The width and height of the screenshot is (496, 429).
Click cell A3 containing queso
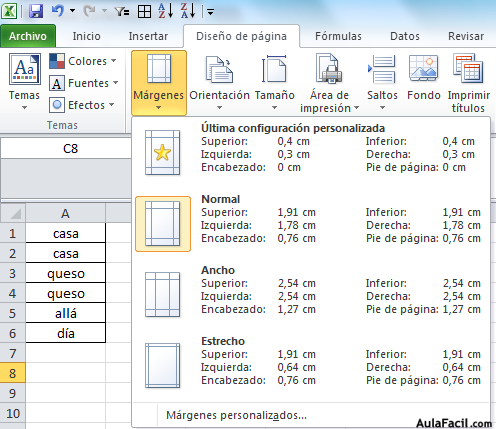click(x=66, y=273)
